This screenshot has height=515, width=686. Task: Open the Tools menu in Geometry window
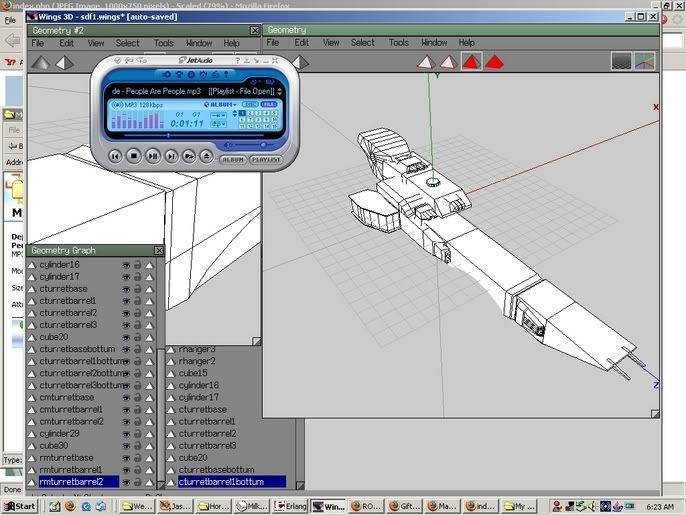tap(398, 43)
